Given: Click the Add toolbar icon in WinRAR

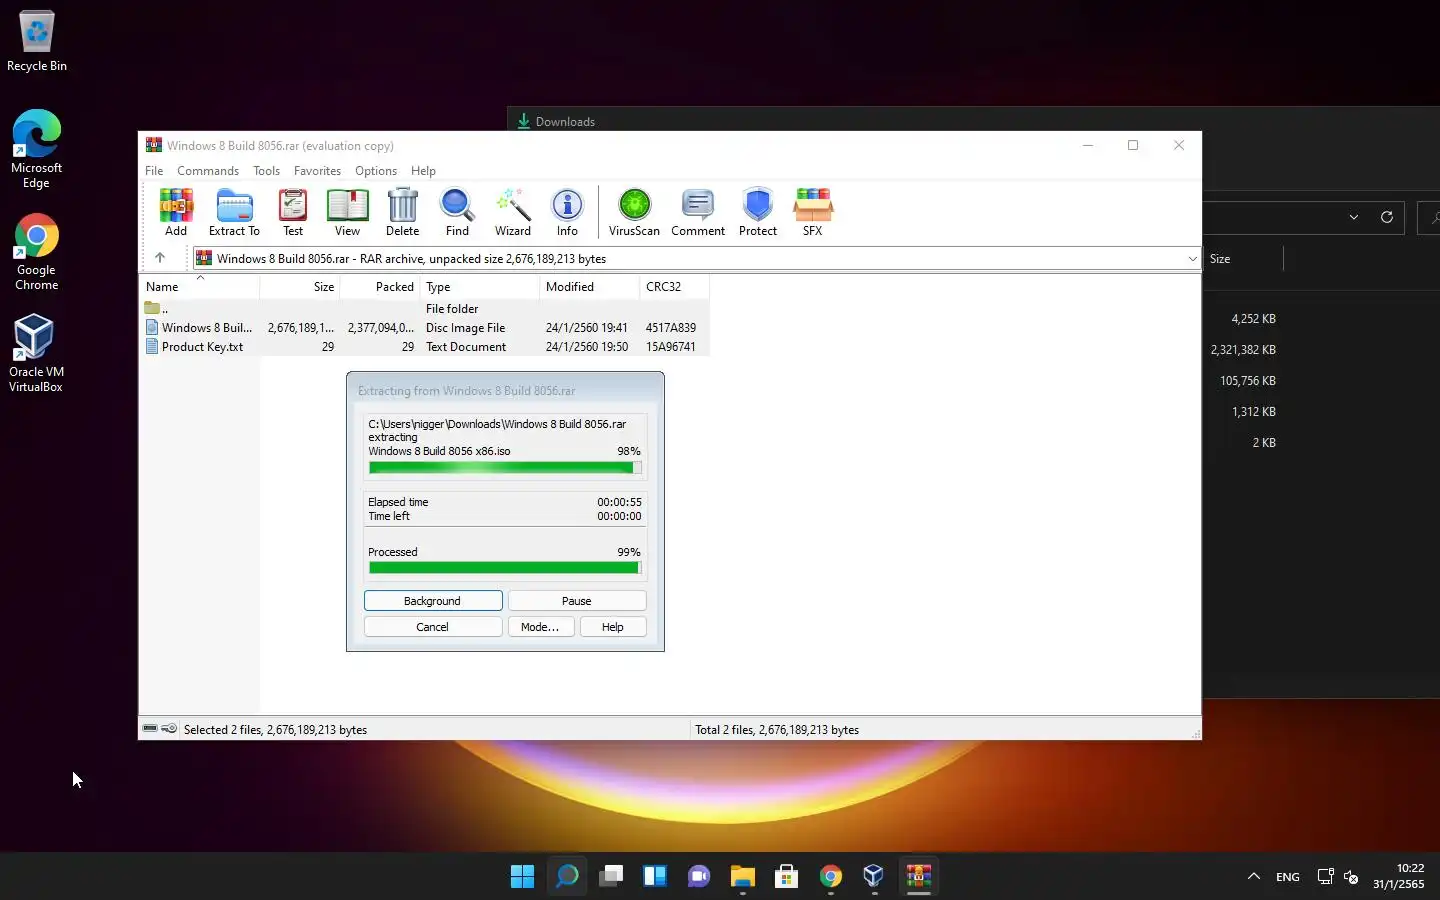Looking at the screenshot, I should [176, 212].
